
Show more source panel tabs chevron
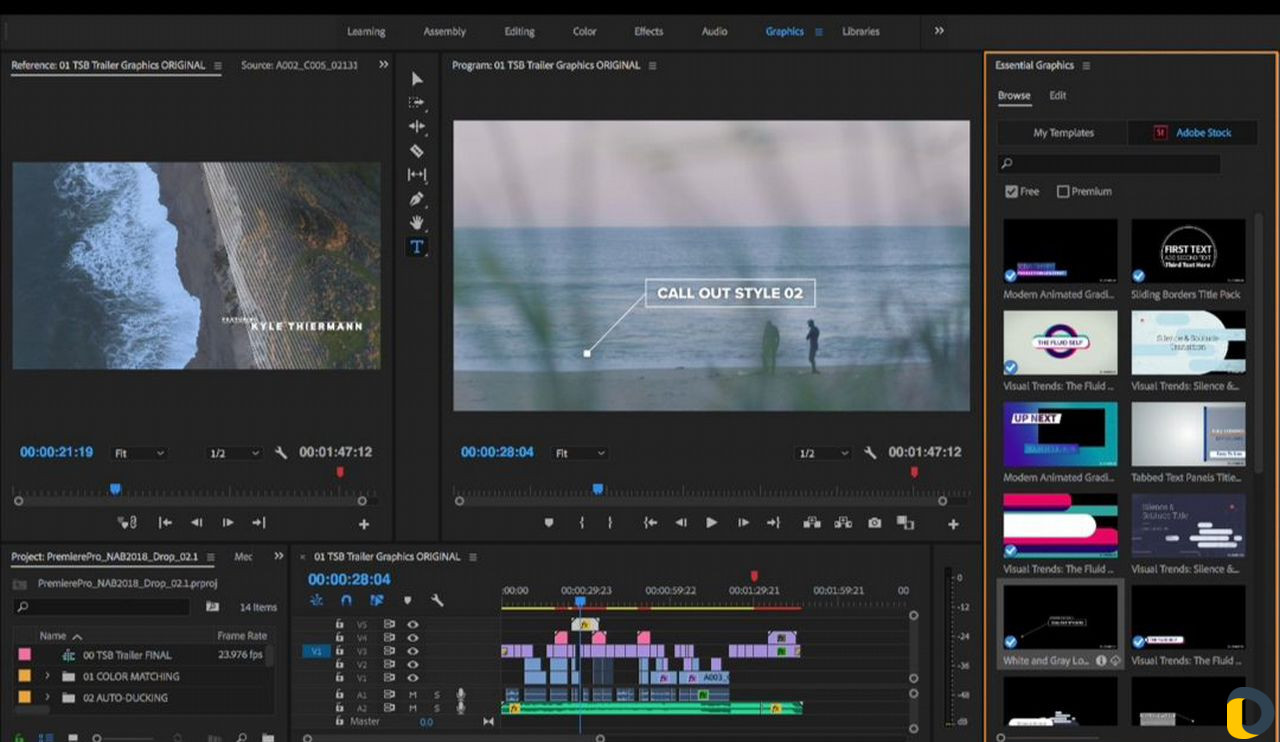pyautogui.click(x=383, y=65)
